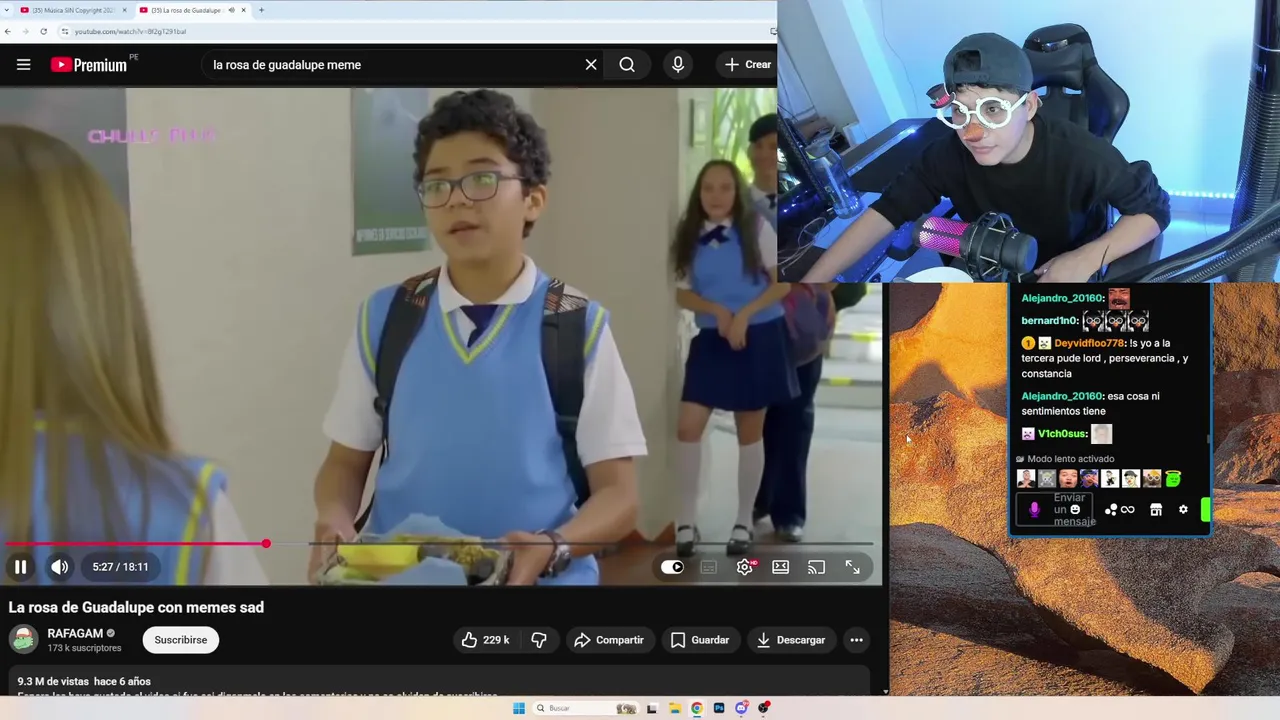This screenshot has width=1280, height=720.
Task: Pause the video
Action: tap(20, 567)
